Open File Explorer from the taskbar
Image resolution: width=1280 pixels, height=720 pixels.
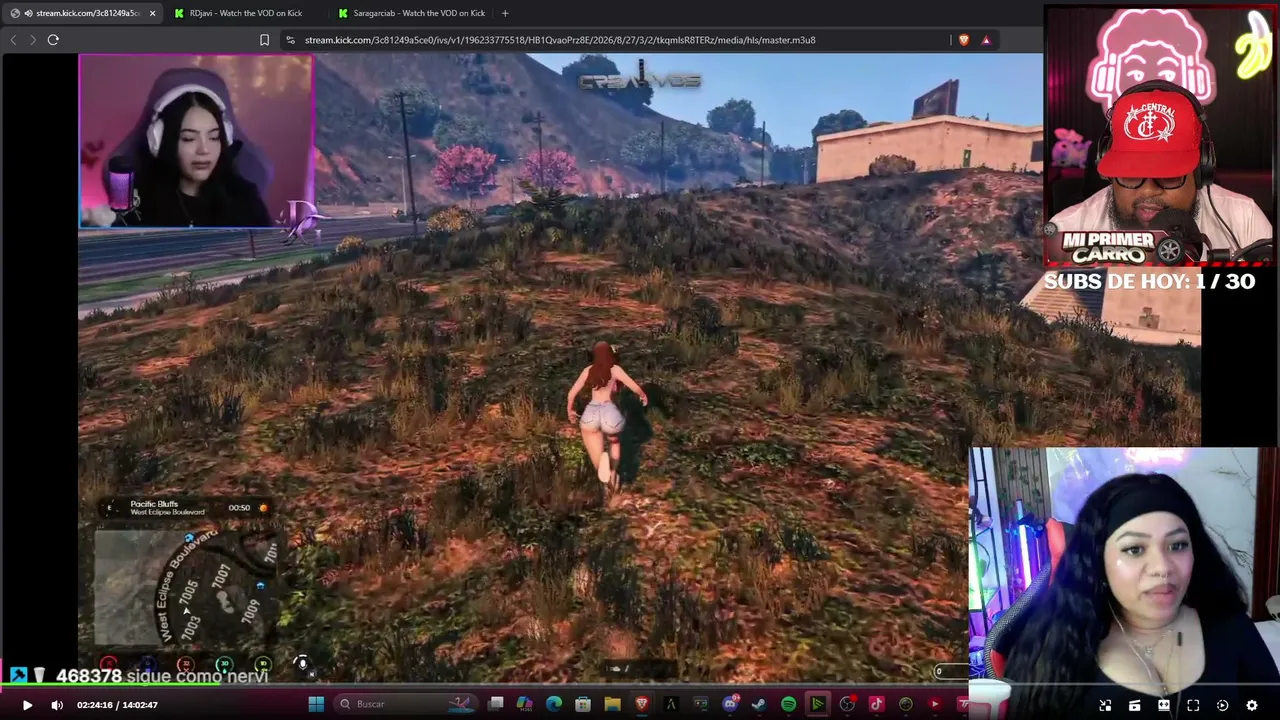[612, 704]
